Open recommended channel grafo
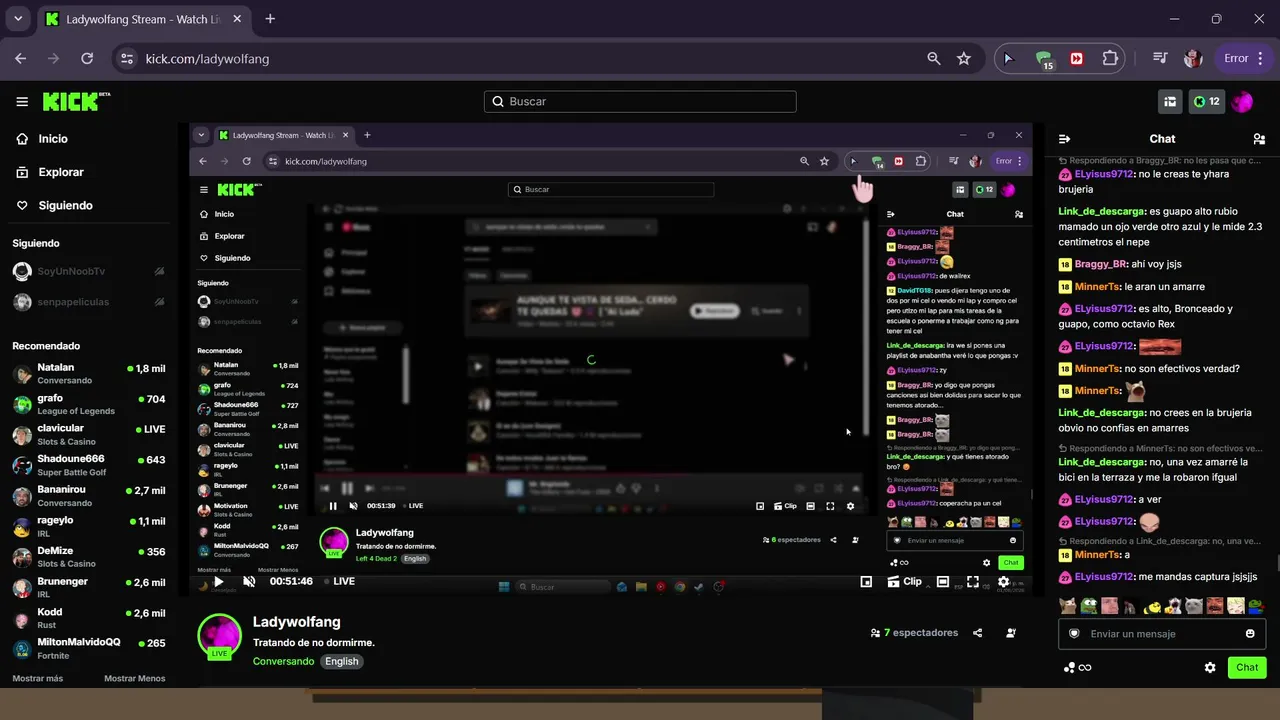Viewport: 1280px width, 720px height. click(x=88, y=404)
